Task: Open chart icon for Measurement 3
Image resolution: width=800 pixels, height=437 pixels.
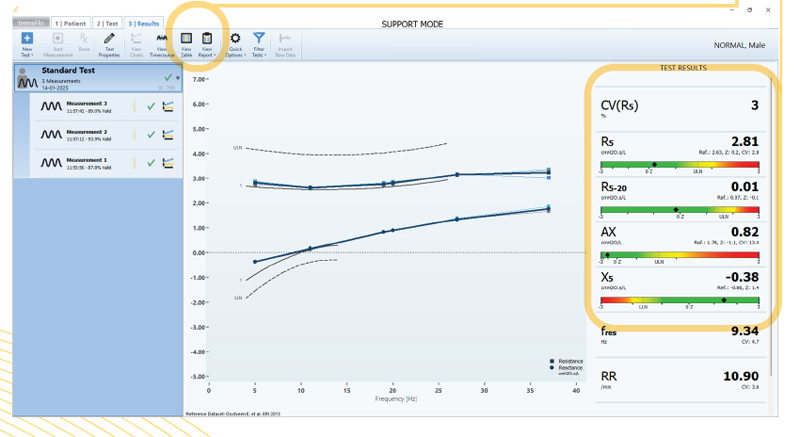Action: pyautogui.click(x=168, y=106)
